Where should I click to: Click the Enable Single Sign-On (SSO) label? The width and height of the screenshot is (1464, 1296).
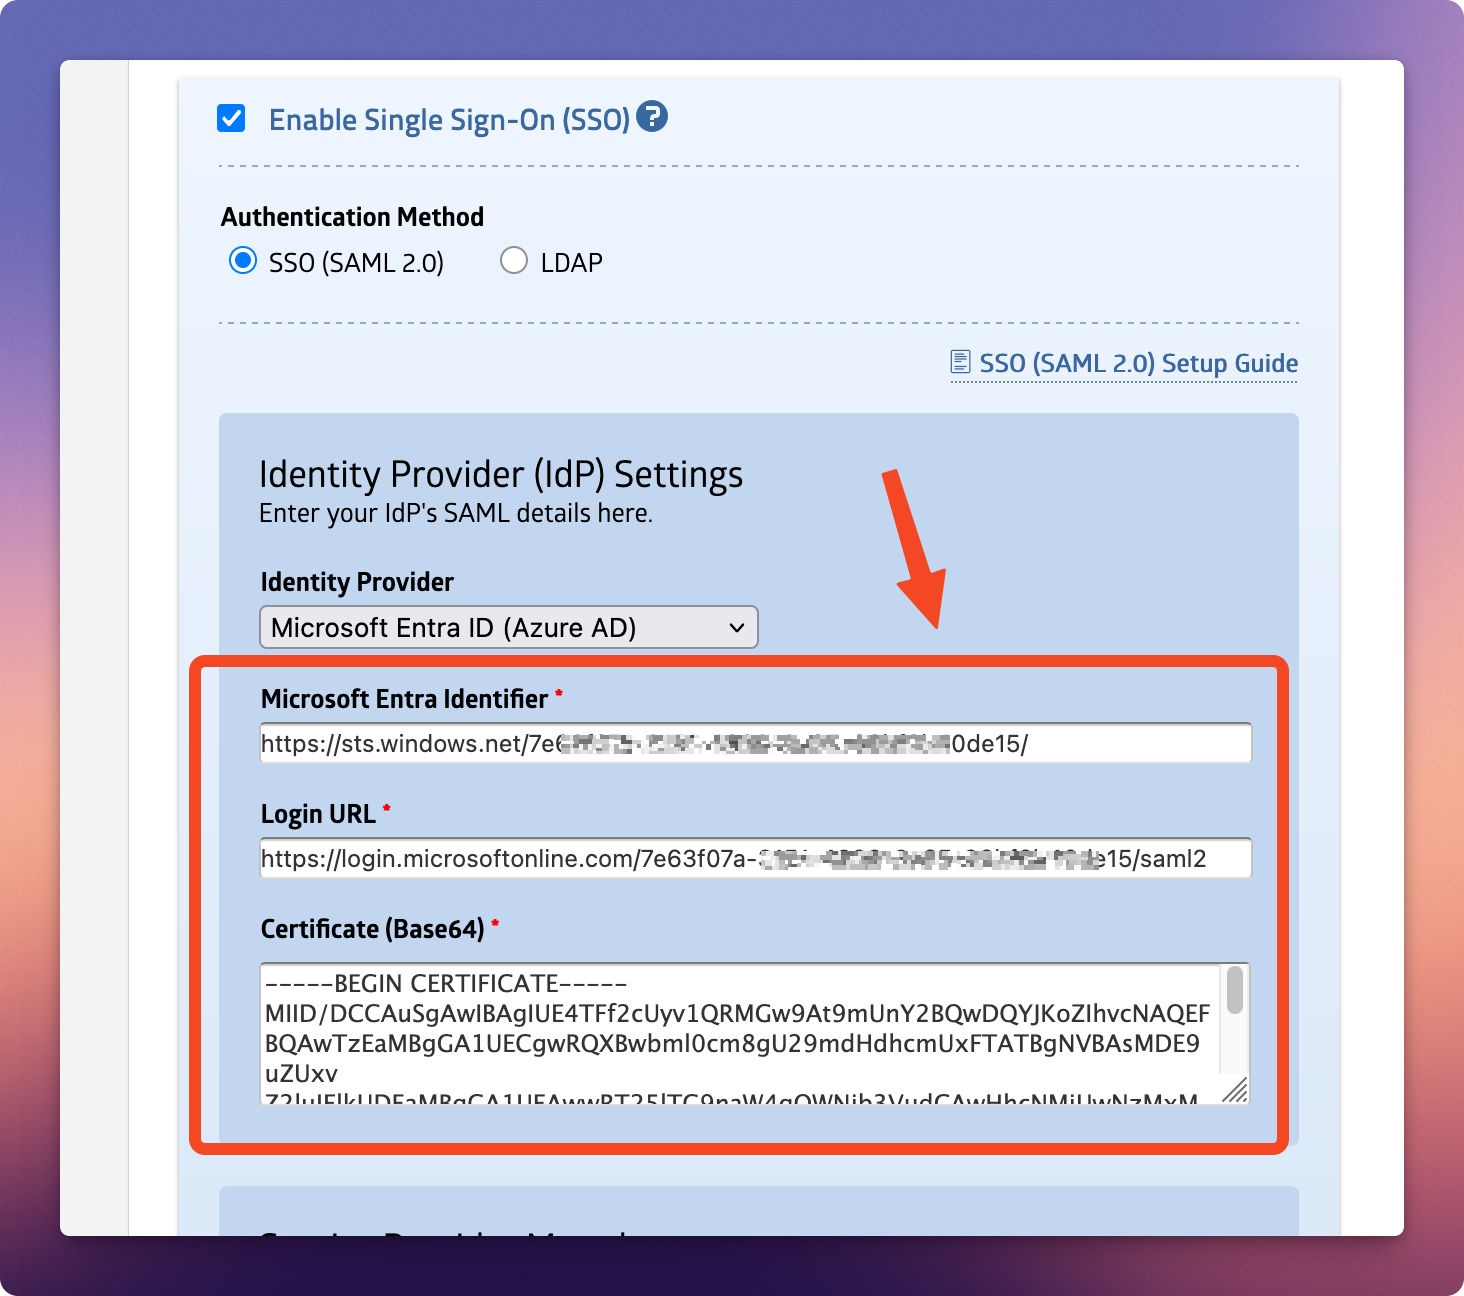click(x=449, y=120)
